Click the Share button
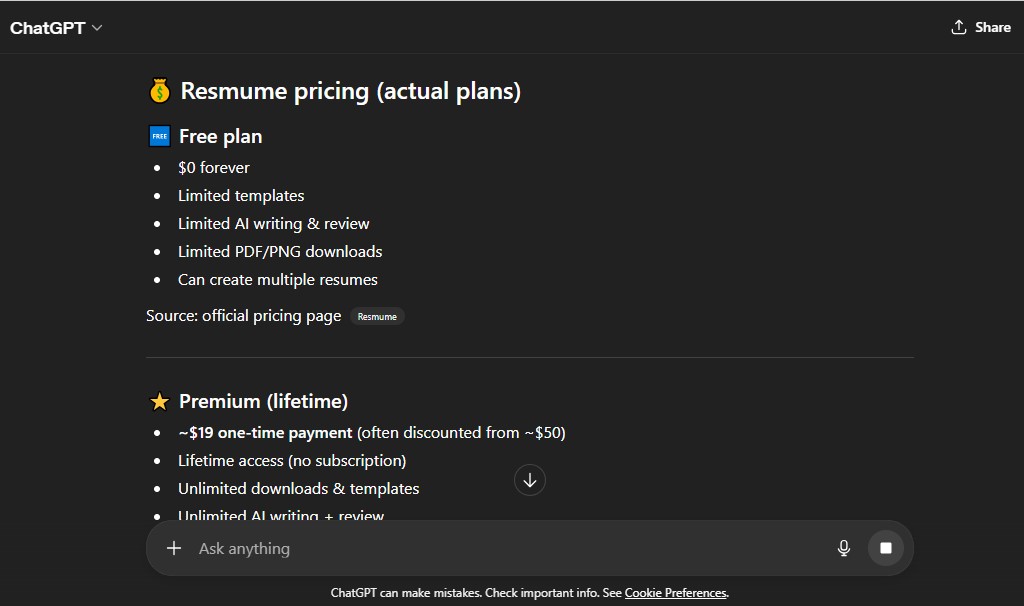This screenshot has width=1024, height=606. click(981, 27)
